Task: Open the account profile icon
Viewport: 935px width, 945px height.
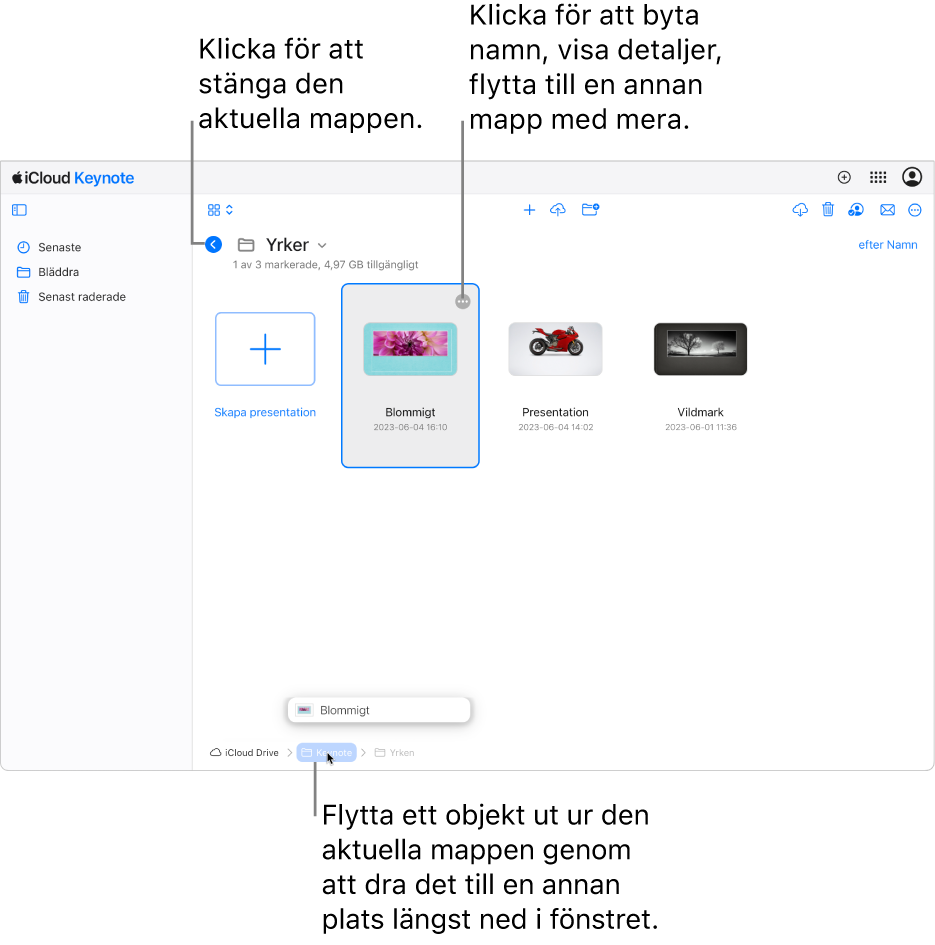Action: (x=911, y=177)
